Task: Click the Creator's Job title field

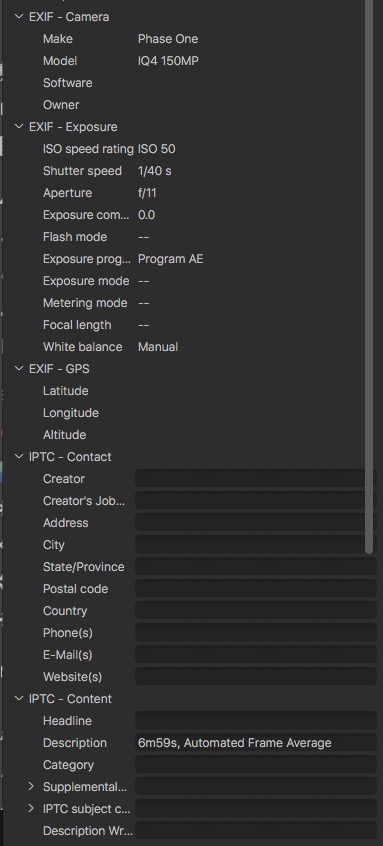Action: pyautogui.click(x=256, y=501)
